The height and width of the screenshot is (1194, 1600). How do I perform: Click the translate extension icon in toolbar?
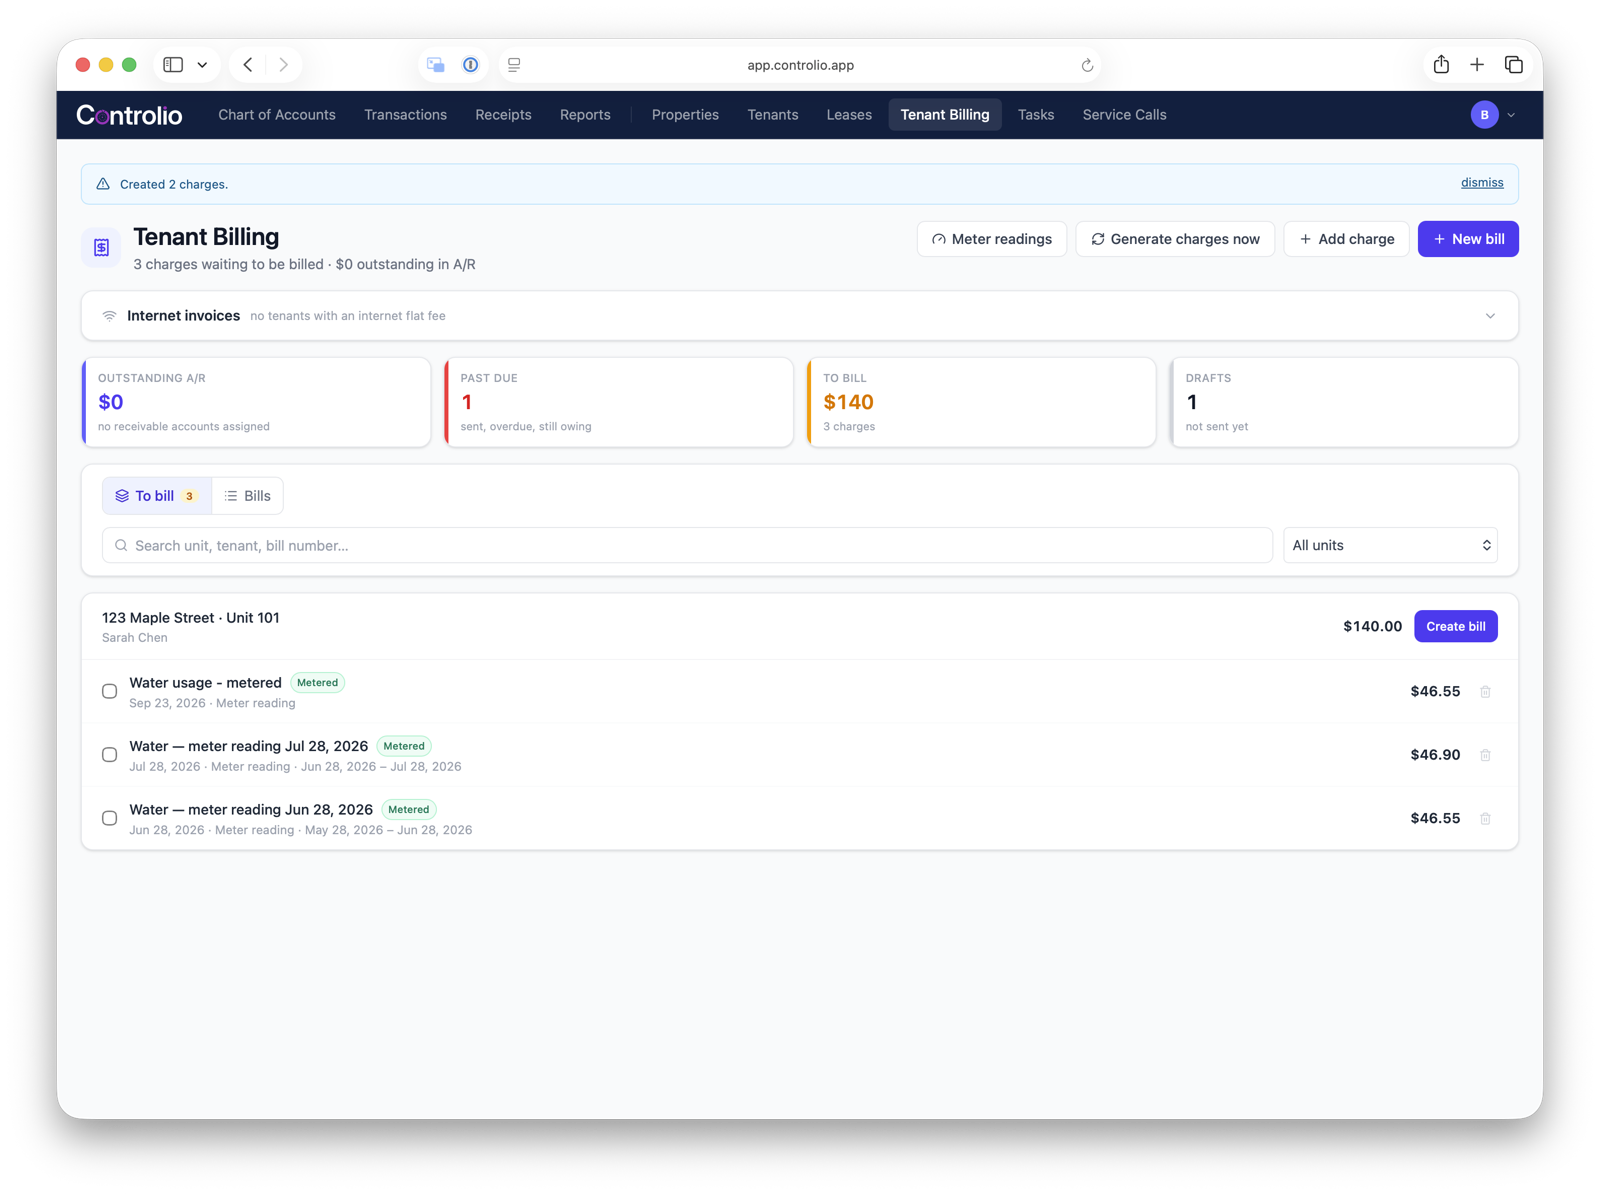point(436,65)
